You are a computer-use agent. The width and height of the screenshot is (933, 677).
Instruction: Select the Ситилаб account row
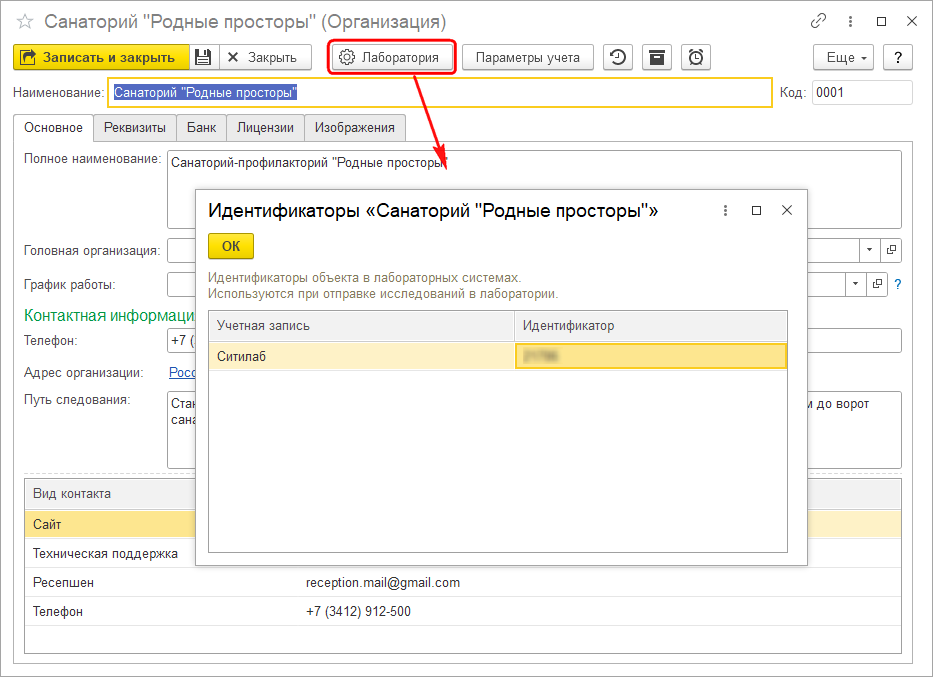coord(360,356)
